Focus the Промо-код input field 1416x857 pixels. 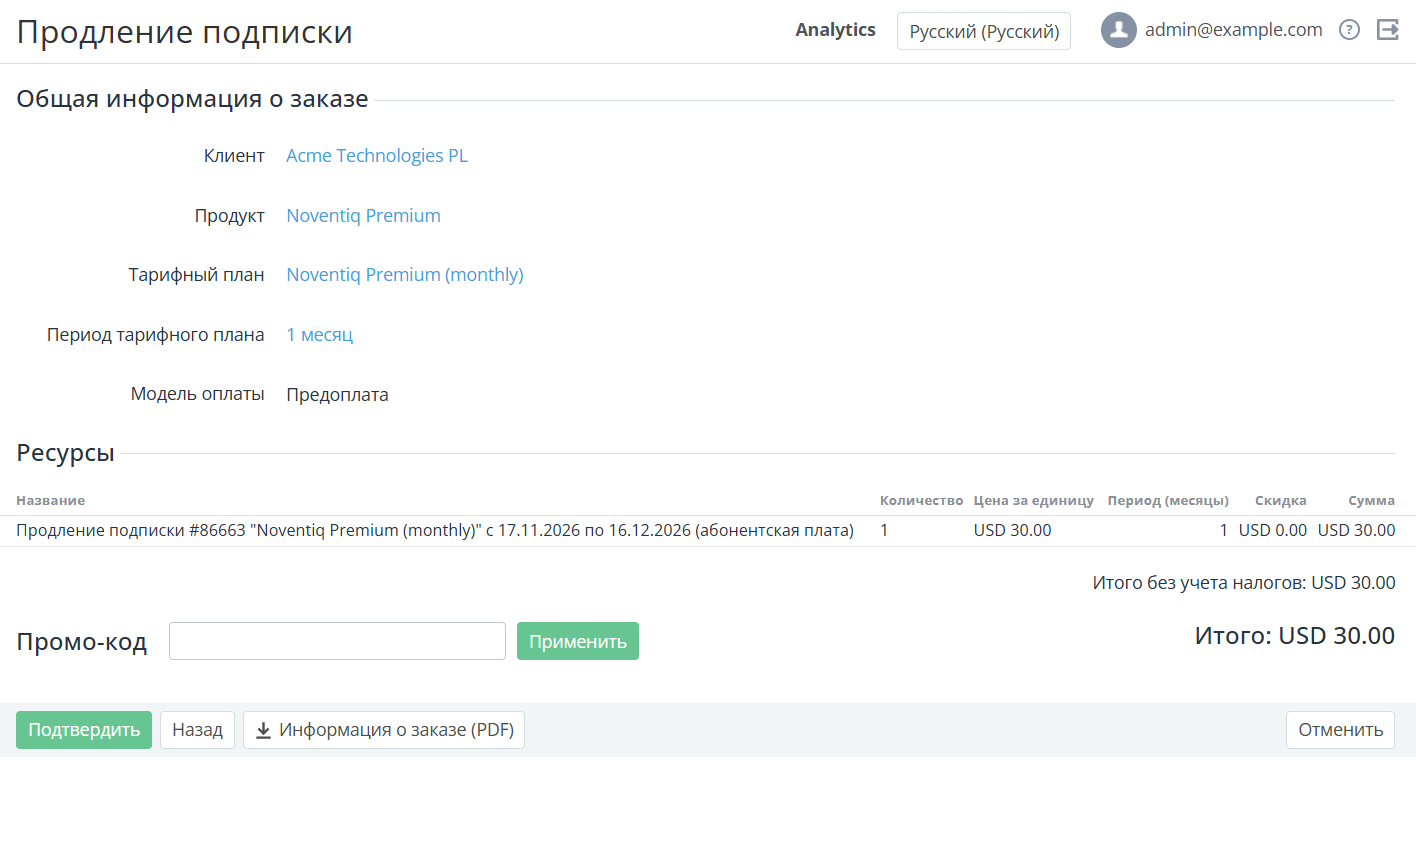337,641
